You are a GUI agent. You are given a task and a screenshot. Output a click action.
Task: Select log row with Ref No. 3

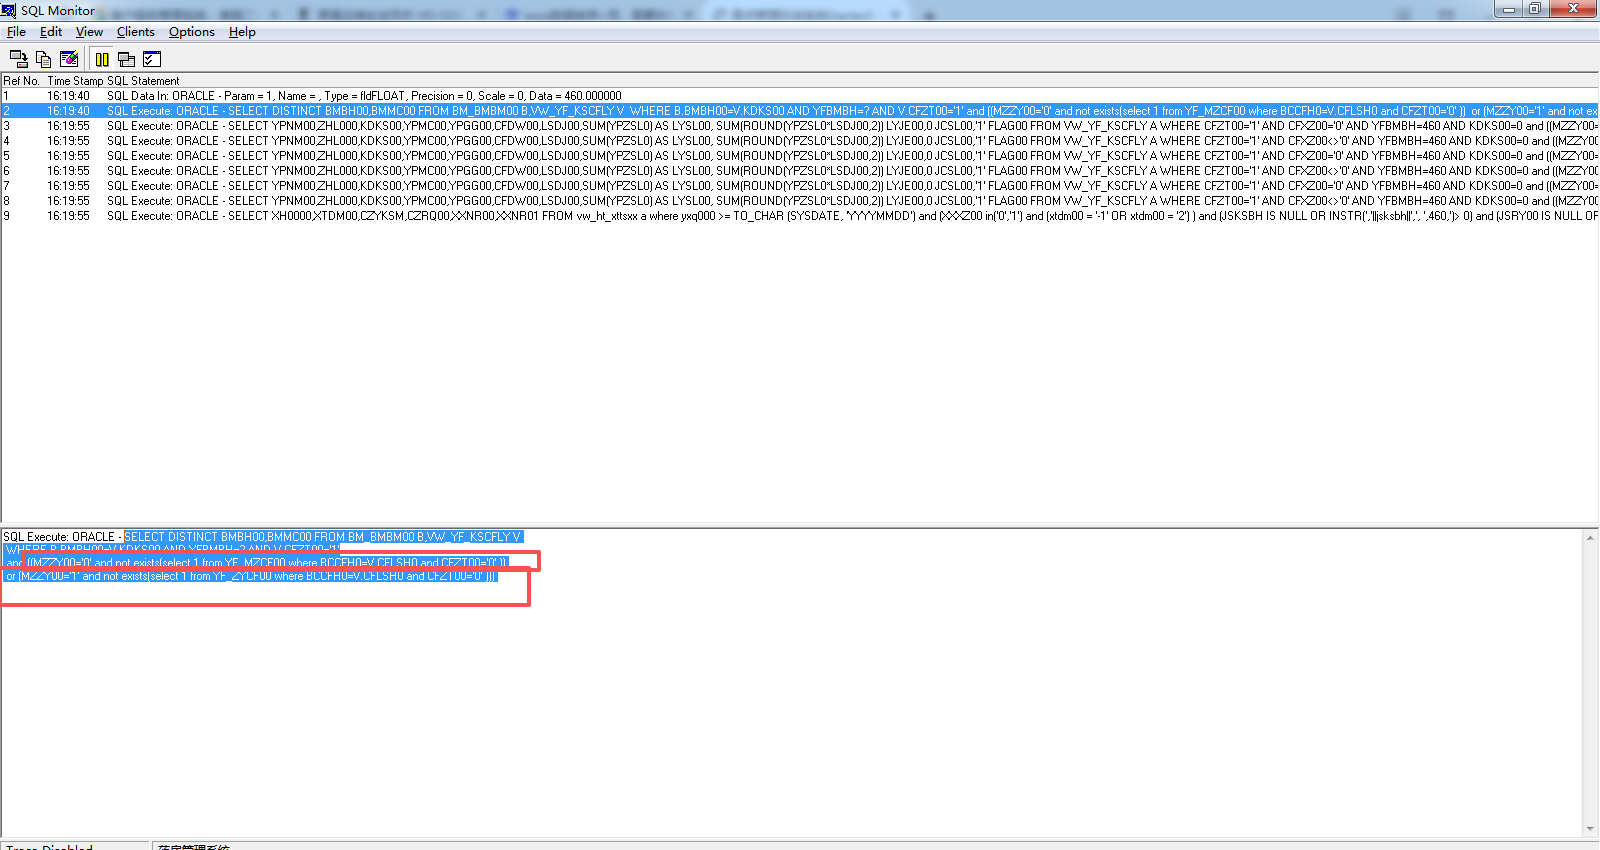(x=800, y=126)
